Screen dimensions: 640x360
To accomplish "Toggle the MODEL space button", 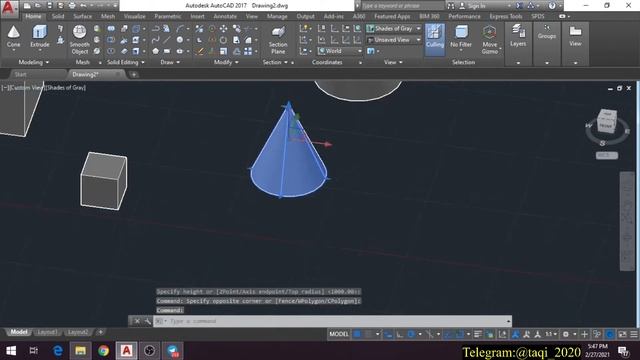I will (339, 334).
